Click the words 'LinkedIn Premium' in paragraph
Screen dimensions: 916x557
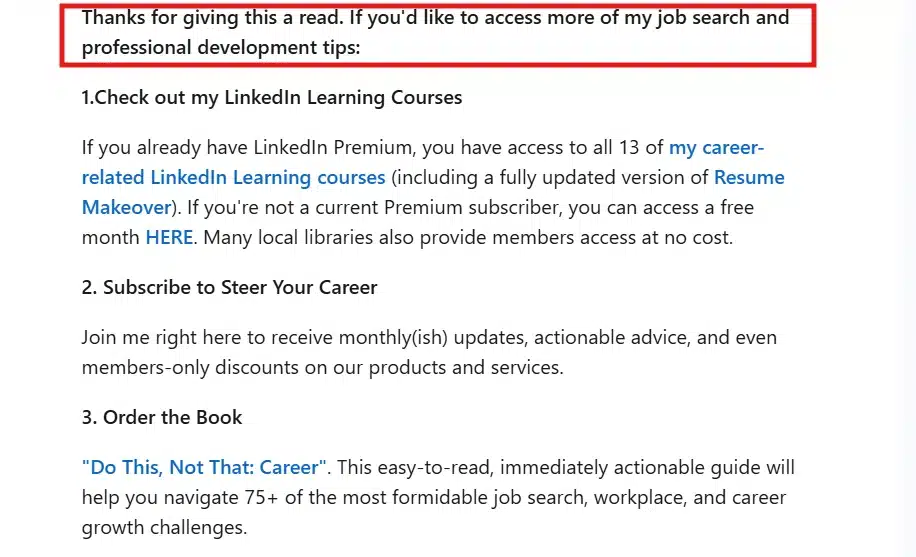[x=332, y=148]
